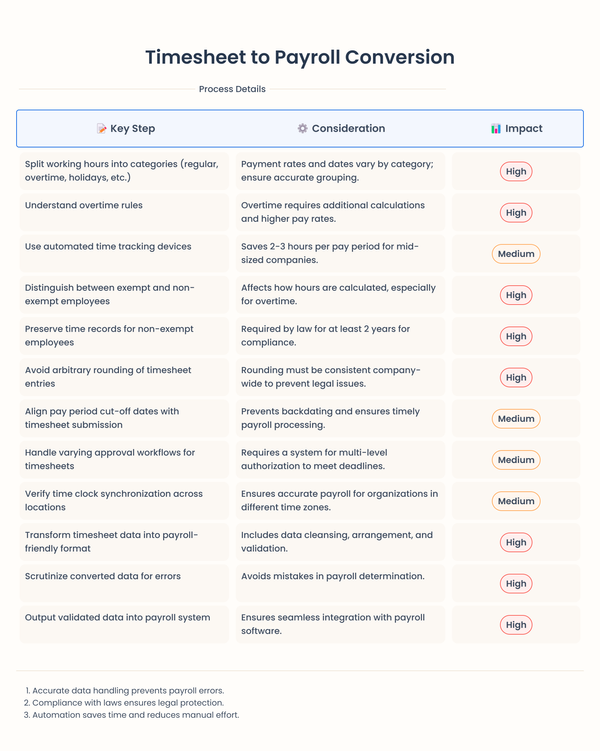Click Medium badge for pay period cut-off
The height and width of the screenshot is (751, 600).
[516, 419]
